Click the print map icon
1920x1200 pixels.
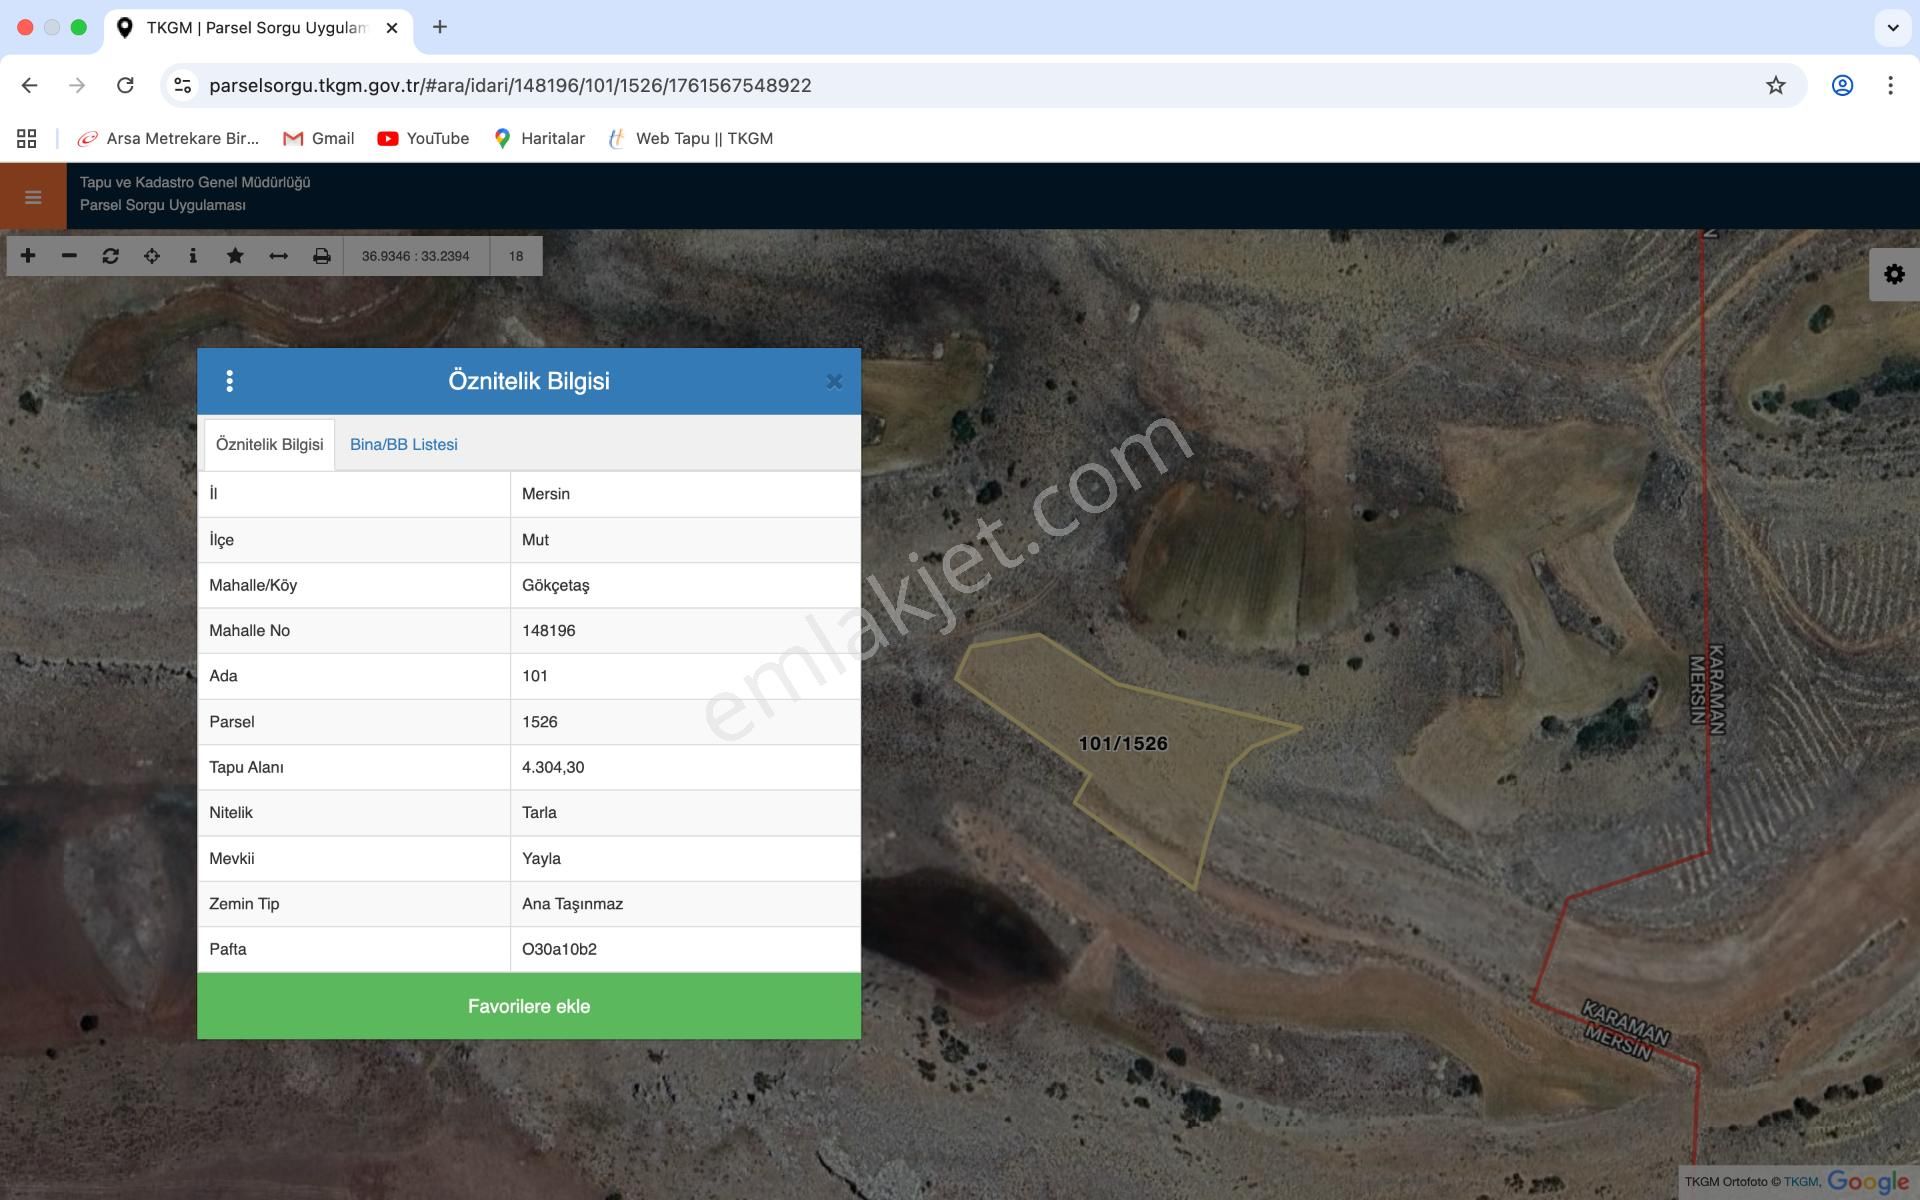319,256
